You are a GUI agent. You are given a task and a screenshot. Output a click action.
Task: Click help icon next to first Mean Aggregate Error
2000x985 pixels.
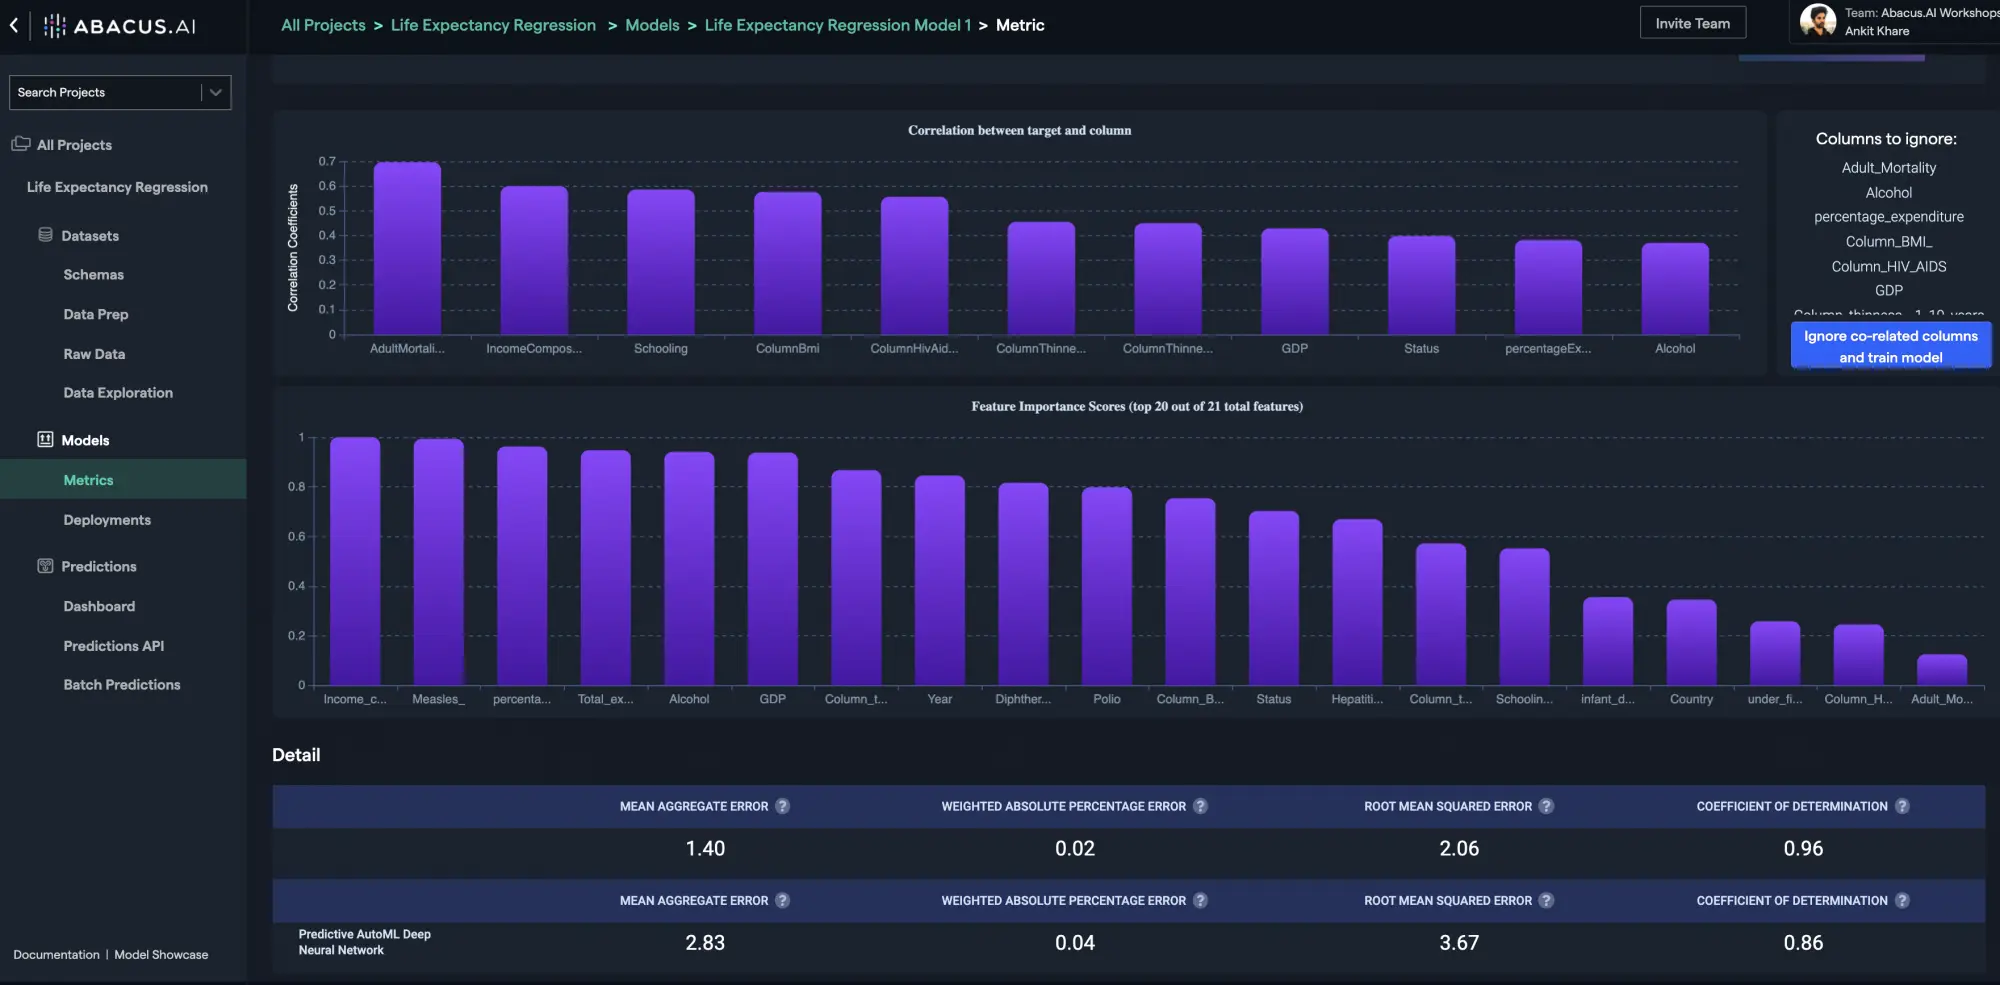(783, 806)
